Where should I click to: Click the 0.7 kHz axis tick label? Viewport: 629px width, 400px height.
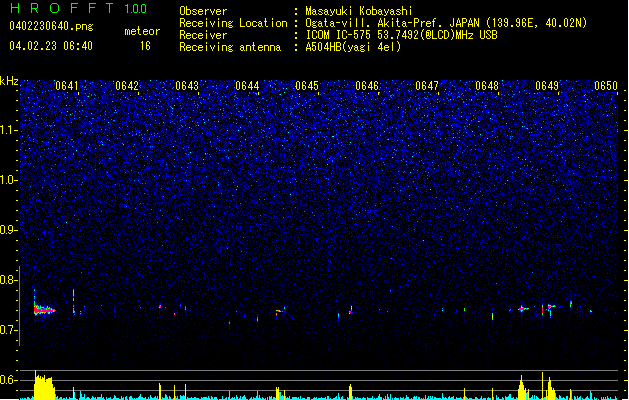[9, 330]
